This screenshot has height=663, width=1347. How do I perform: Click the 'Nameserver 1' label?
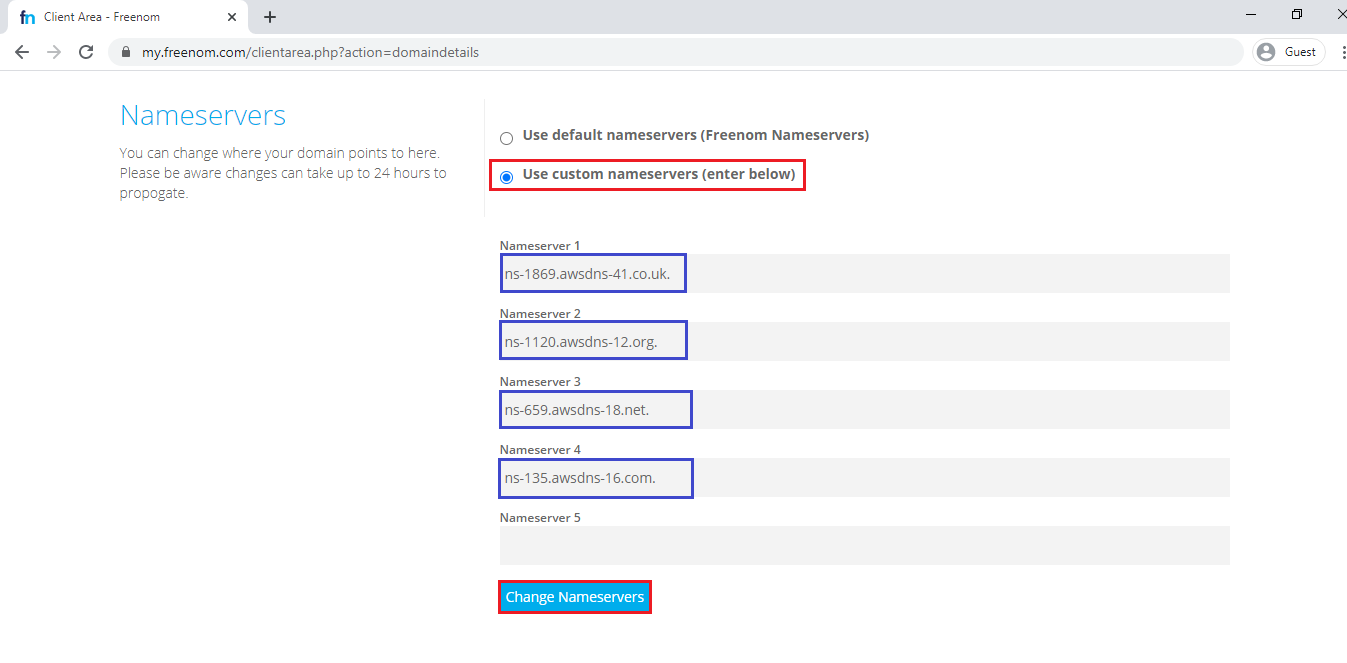pos(540,245)
